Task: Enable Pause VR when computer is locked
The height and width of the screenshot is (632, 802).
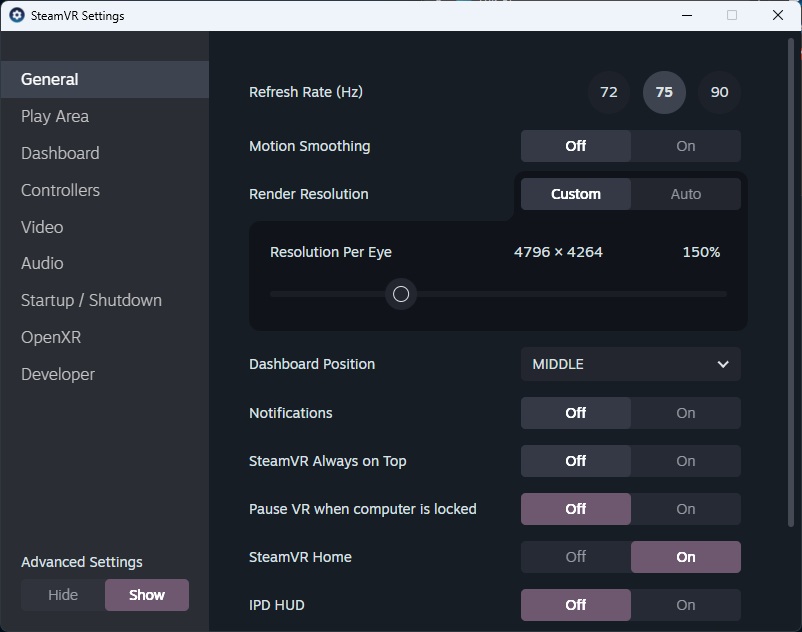Action: (686, 509)
